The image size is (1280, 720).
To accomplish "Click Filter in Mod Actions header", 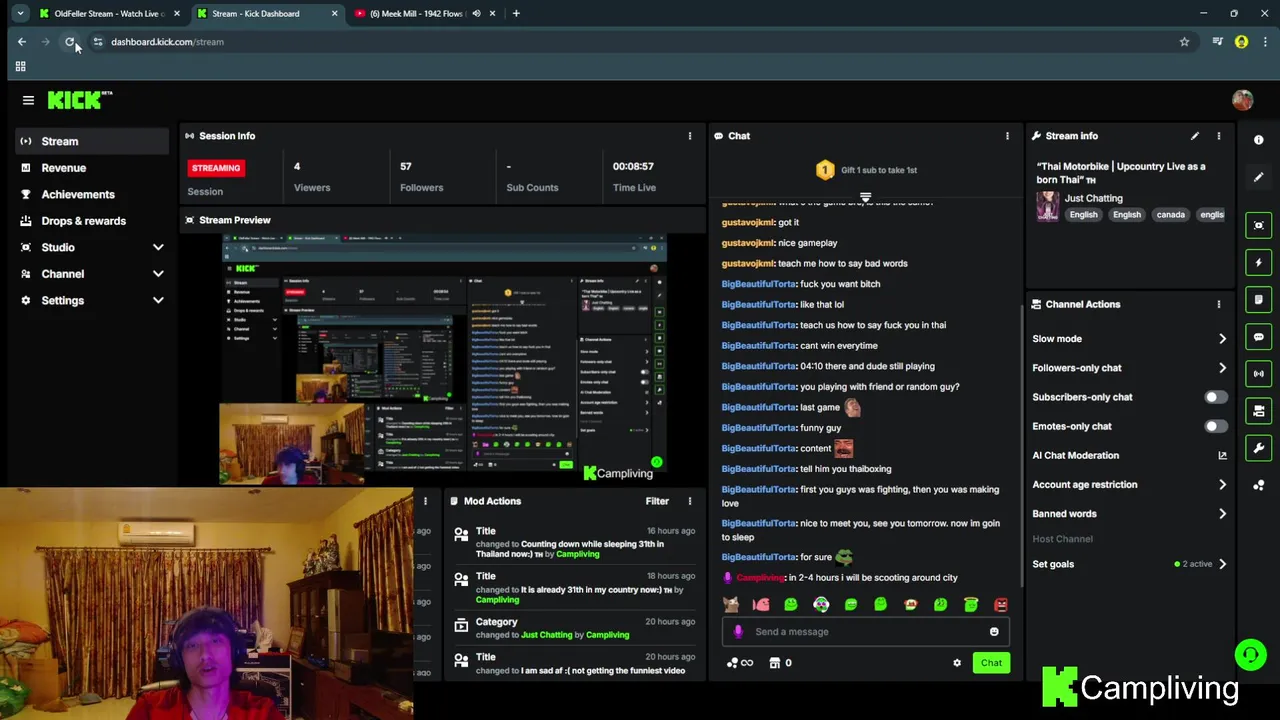I will point(657,501).
